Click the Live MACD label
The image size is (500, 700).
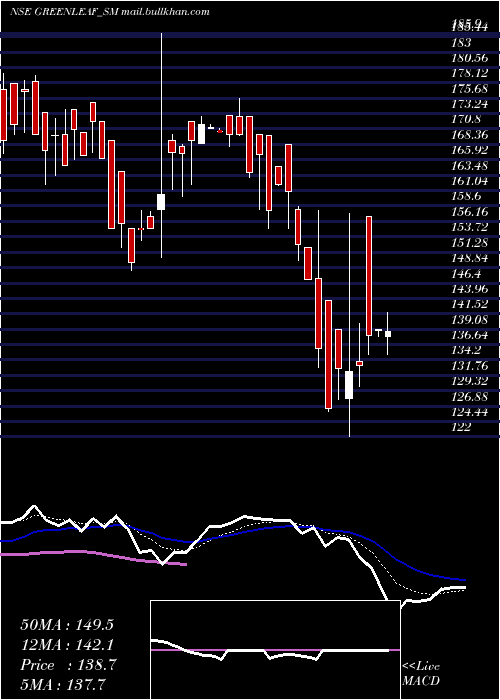pos(421,673)
